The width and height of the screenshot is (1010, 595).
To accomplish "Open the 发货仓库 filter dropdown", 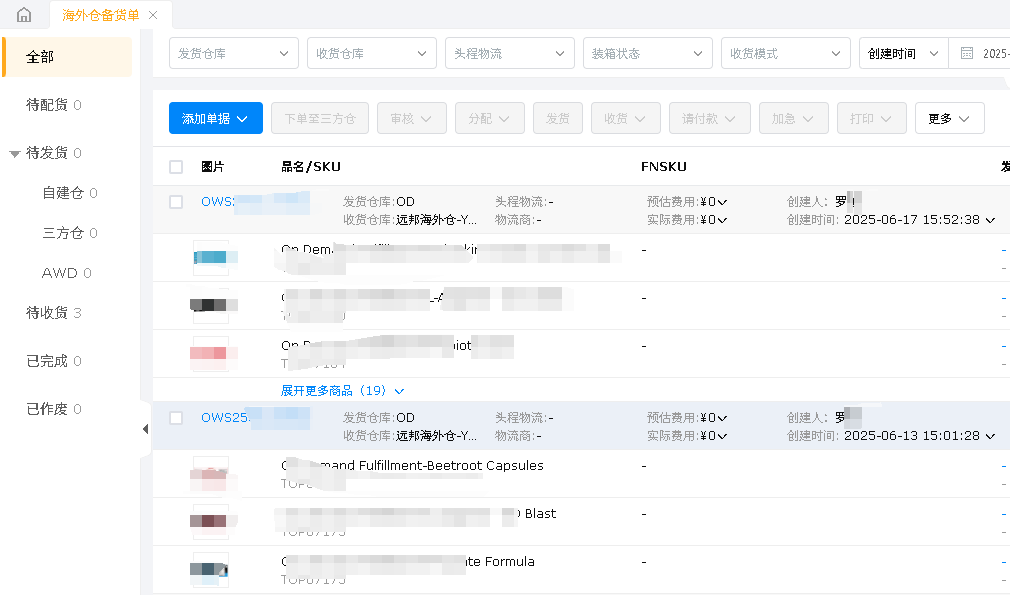I will 234,53.
